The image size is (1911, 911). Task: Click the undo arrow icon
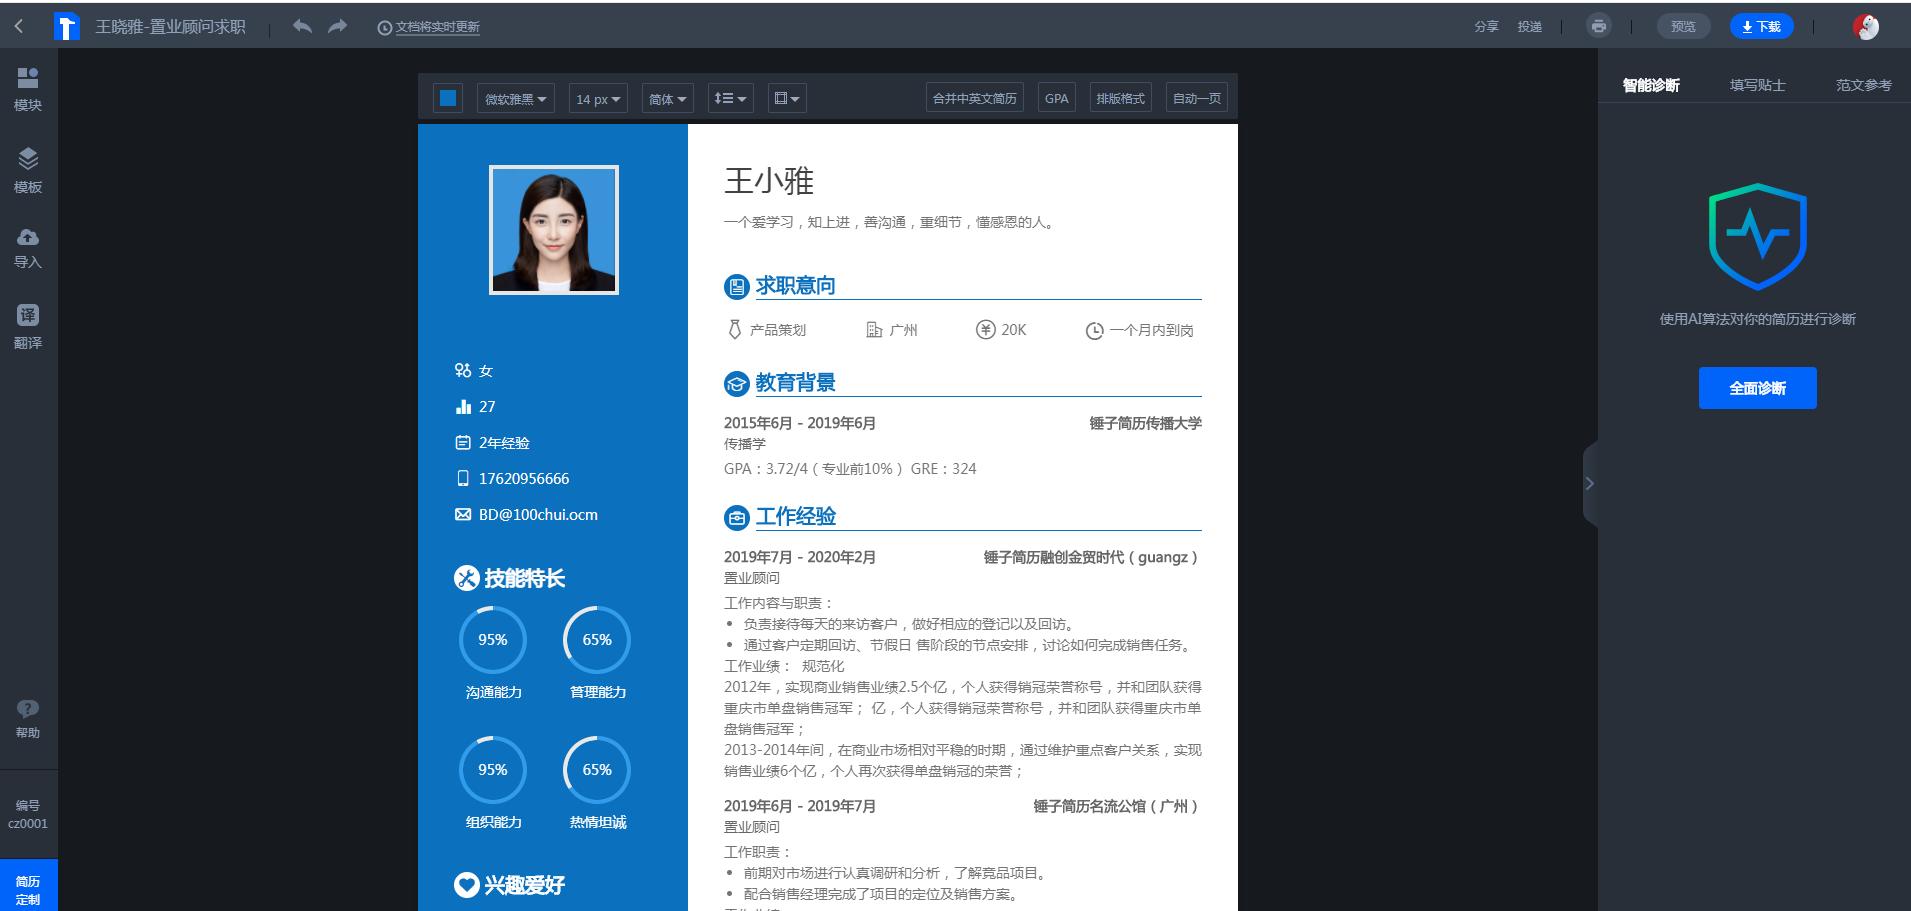[302, 27]
